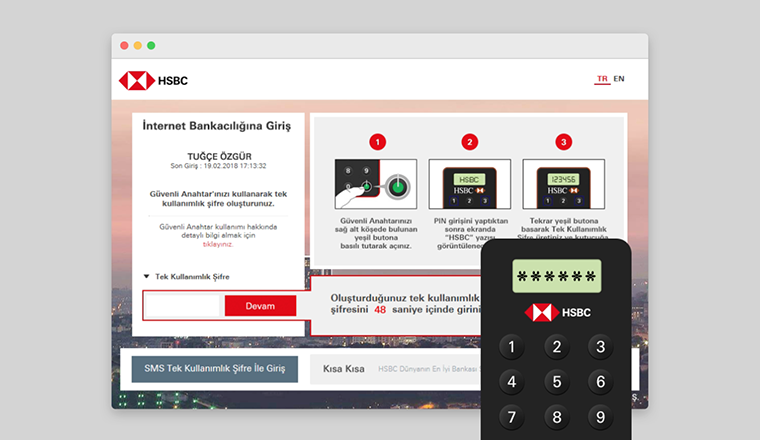Tap key 9 on the Secure Key device
The height and width of the screenshot is (440, 760).
(x=601, y=417)
